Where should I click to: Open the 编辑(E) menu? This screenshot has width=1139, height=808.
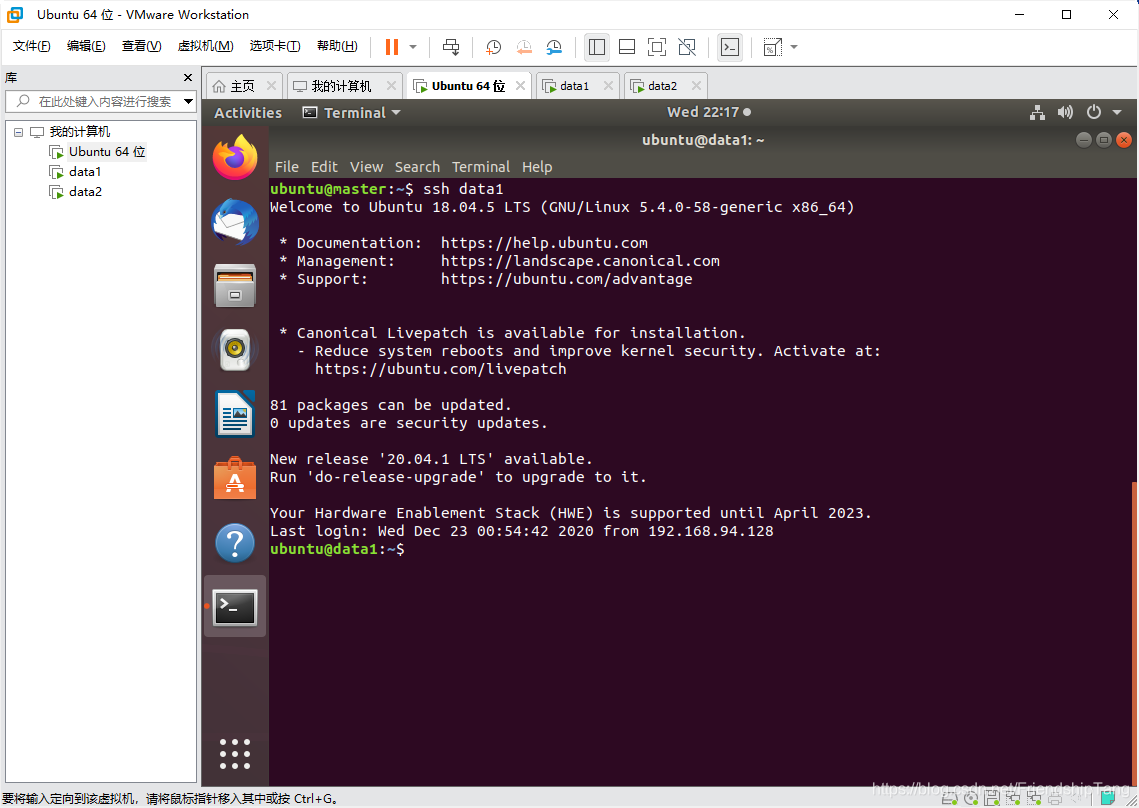[x=86, y=46]
